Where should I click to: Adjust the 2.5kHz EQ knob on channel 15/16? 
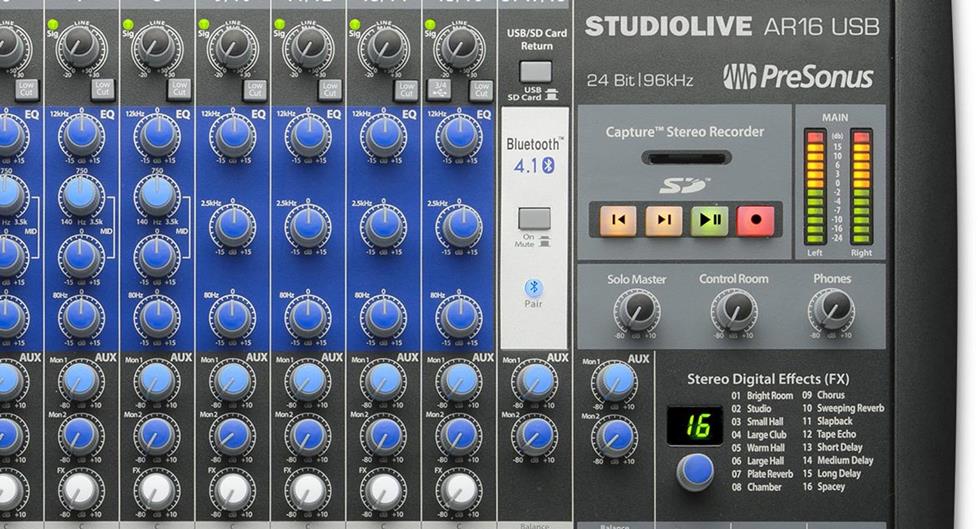pyautogui.click(x=459, y=226)
